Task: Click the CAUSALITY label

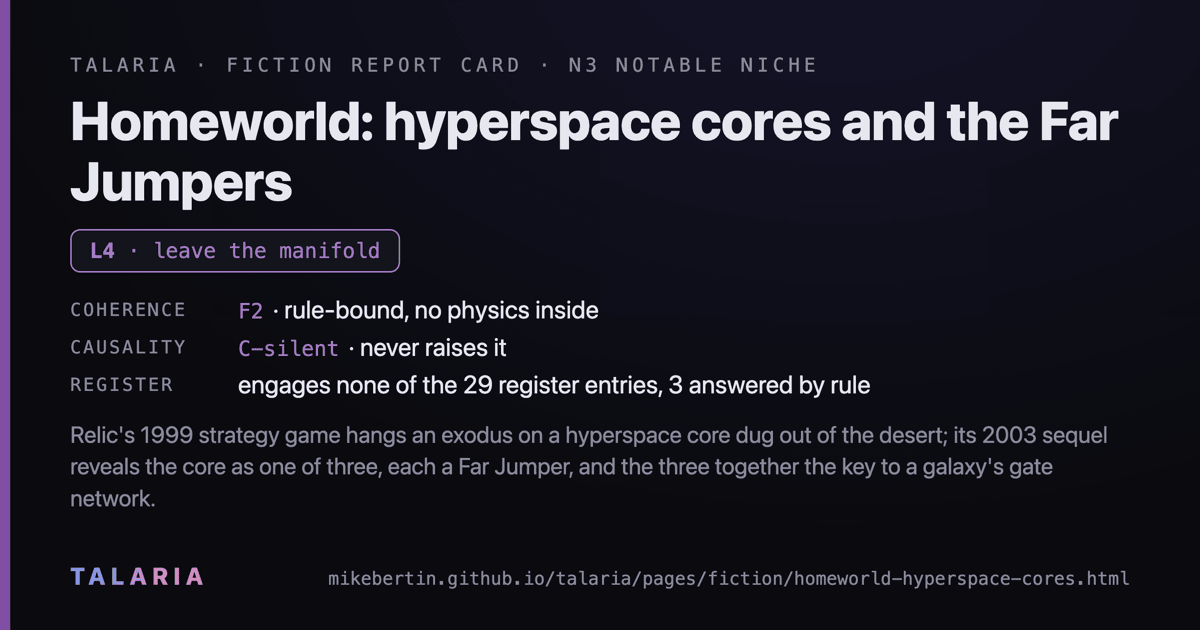Action: (128, 347)
